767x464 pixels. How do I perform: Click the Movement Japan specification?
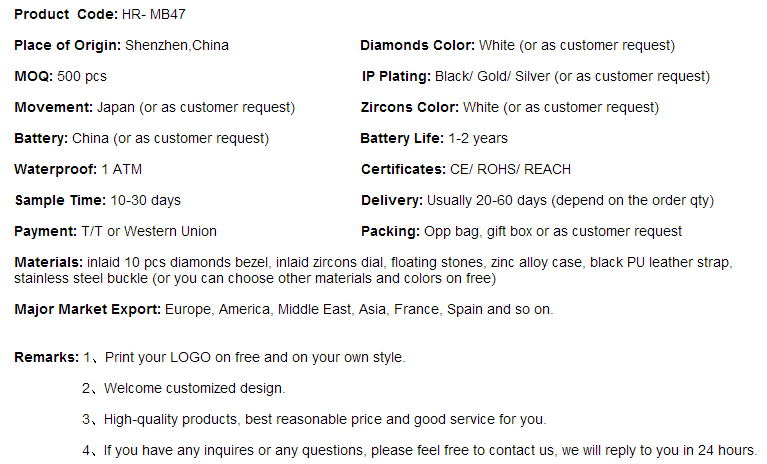pyautogui.click(x=155, y=108)
